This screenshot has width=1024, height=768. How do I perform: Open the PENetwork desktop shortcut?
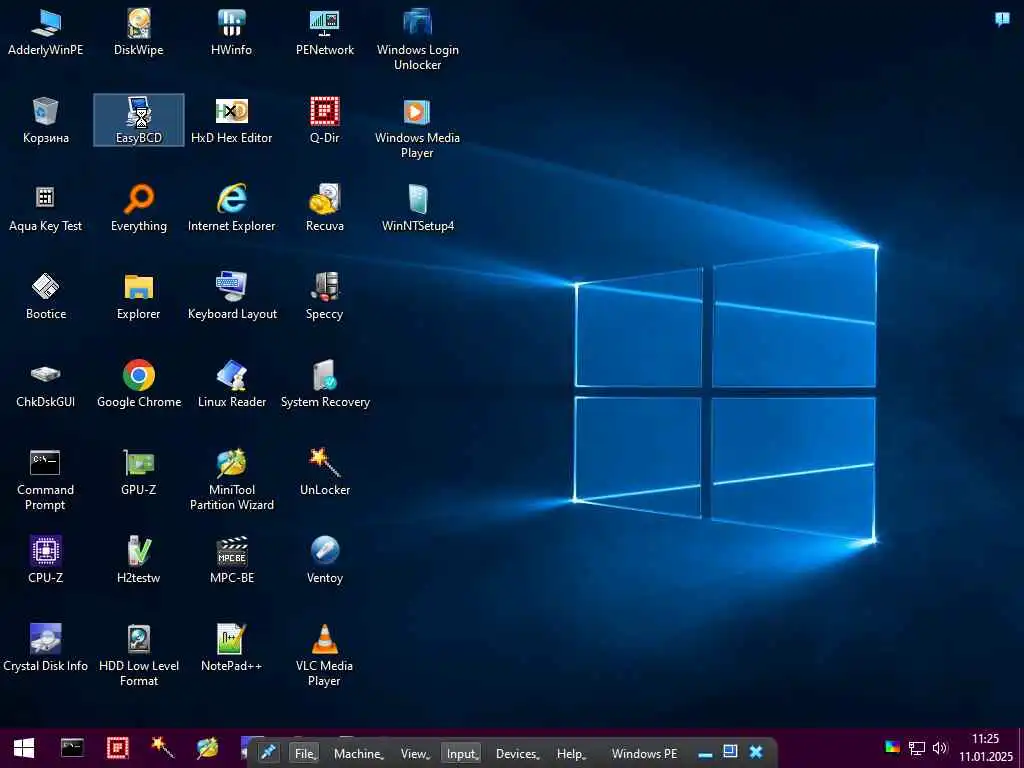tap(325, 33)
